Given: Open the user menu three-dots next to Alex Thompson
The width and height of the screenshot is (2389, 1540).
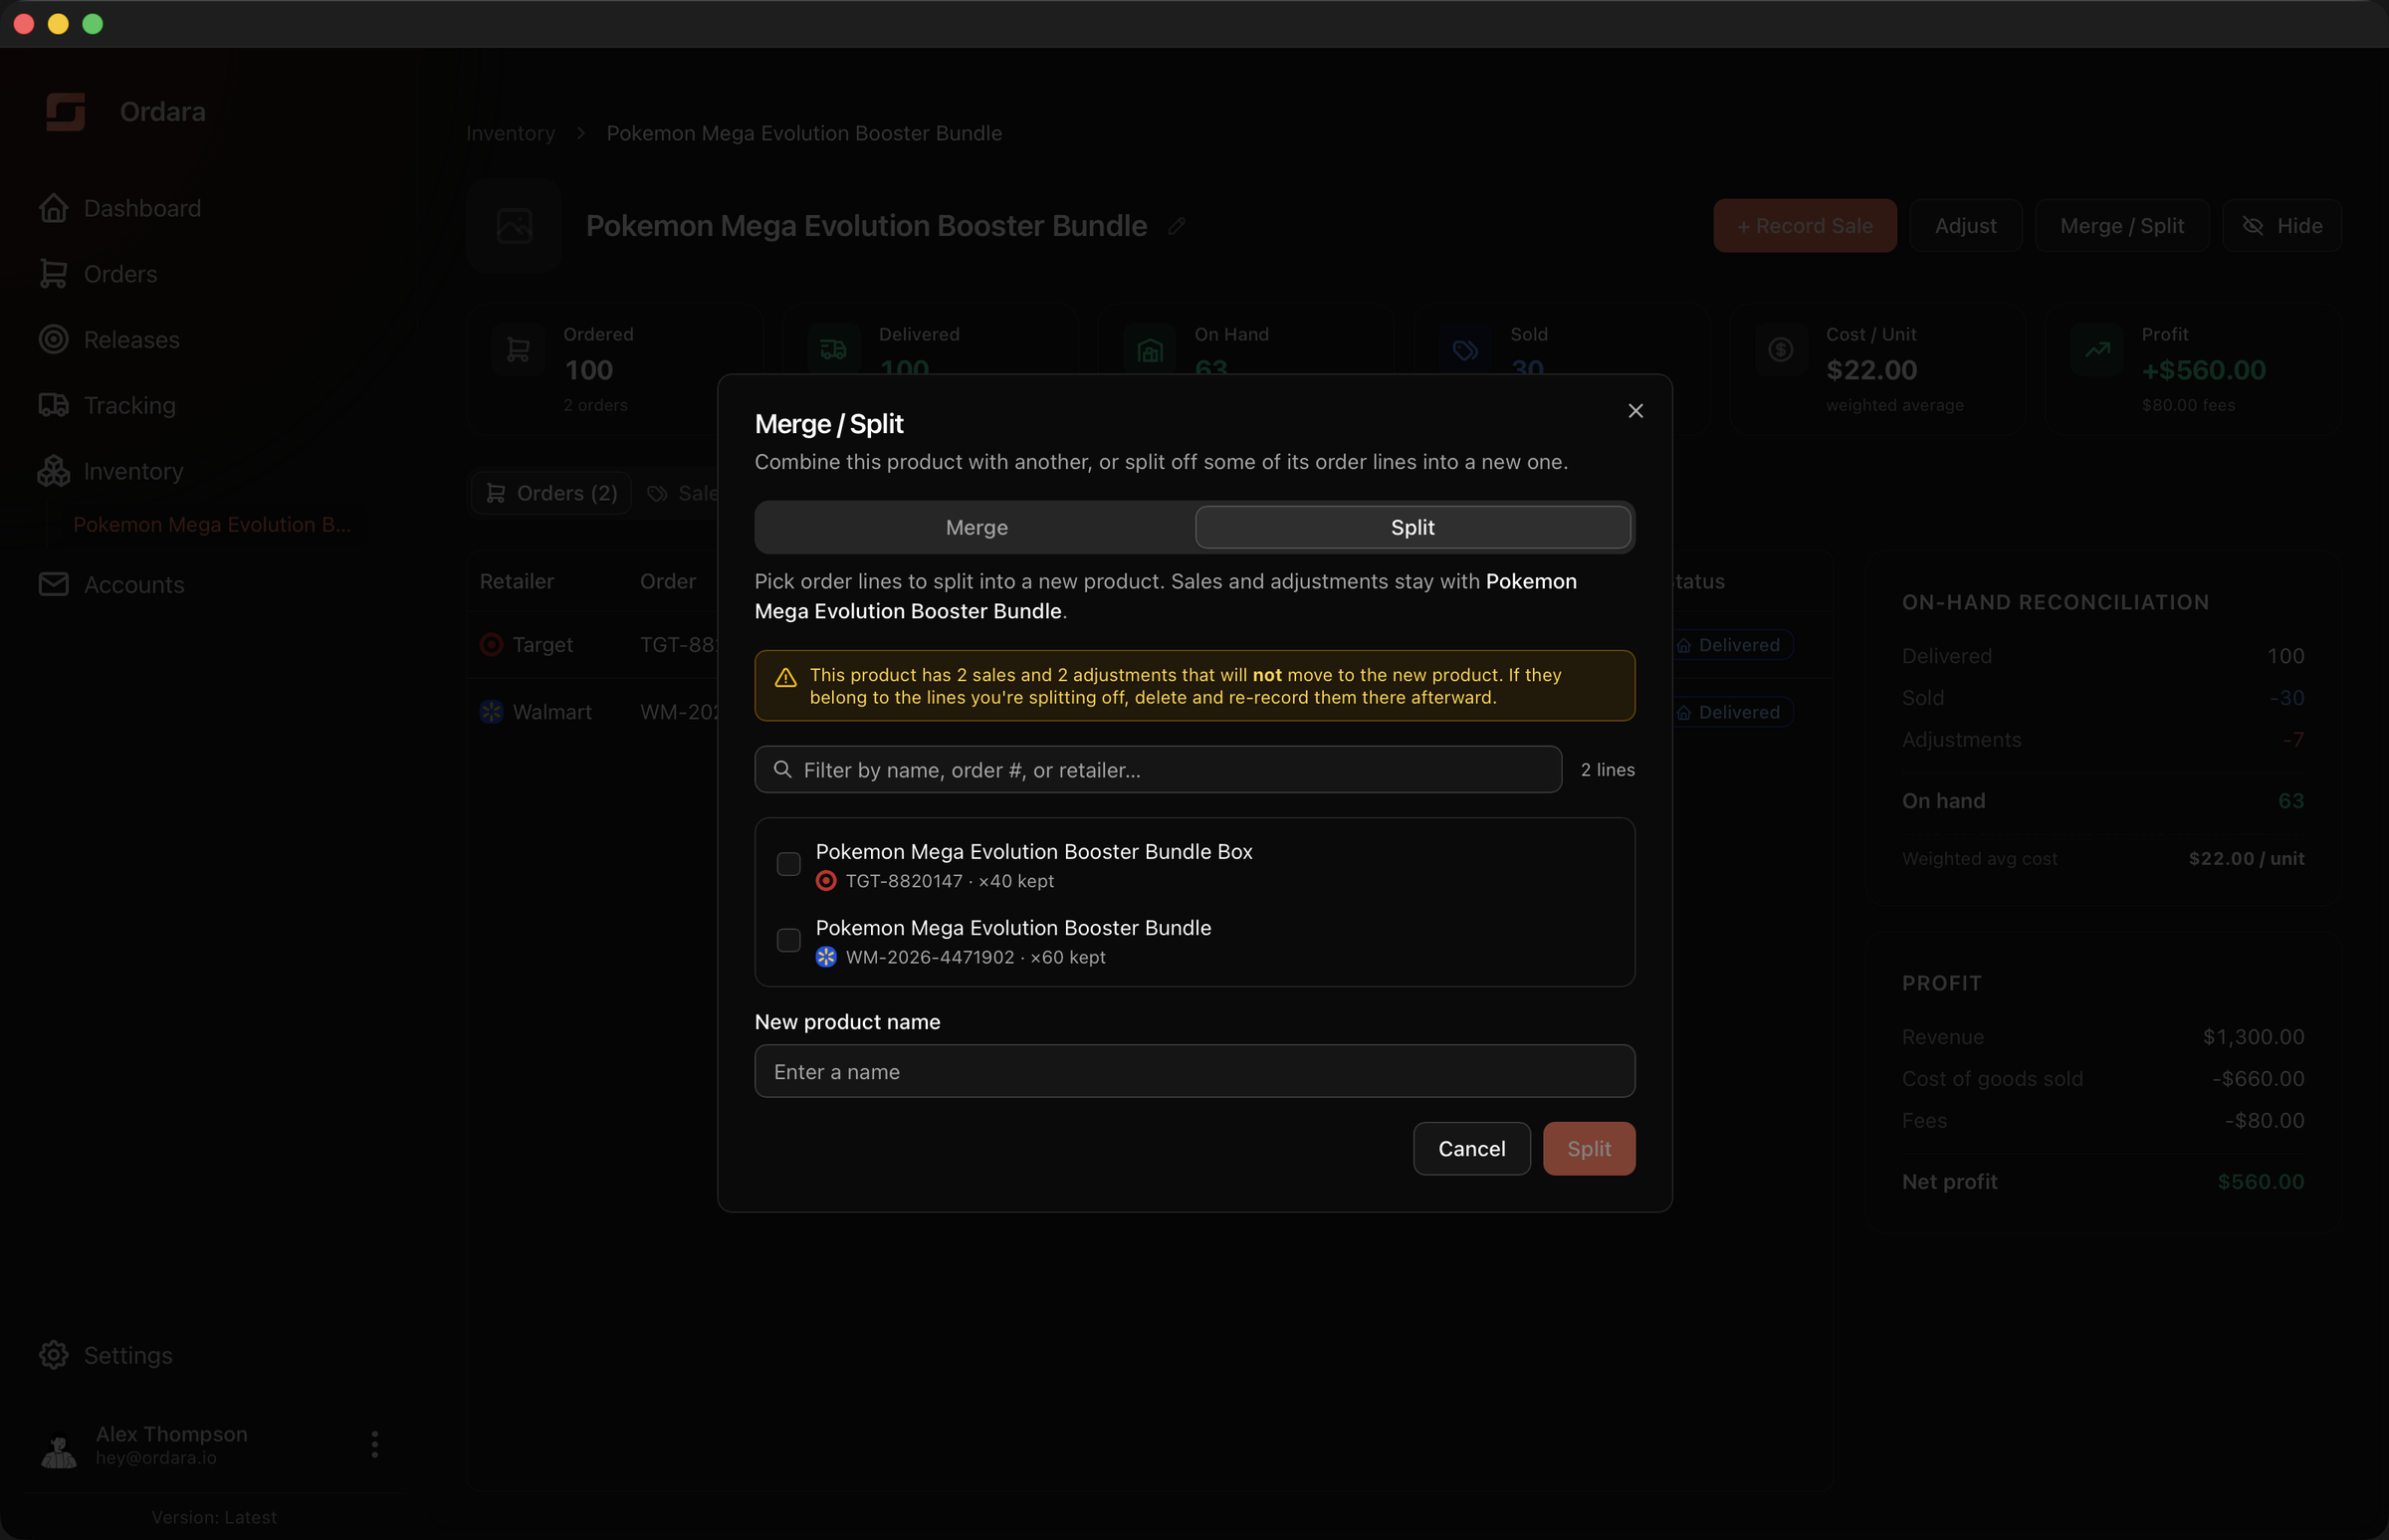Looking at the screenshot, I should (x=375, y=1444).
